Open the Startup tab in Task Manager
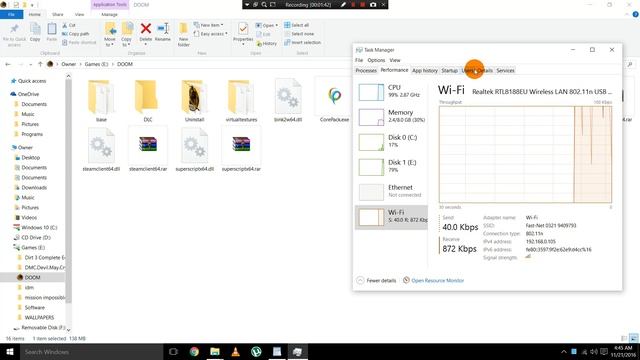 point(449,71)
